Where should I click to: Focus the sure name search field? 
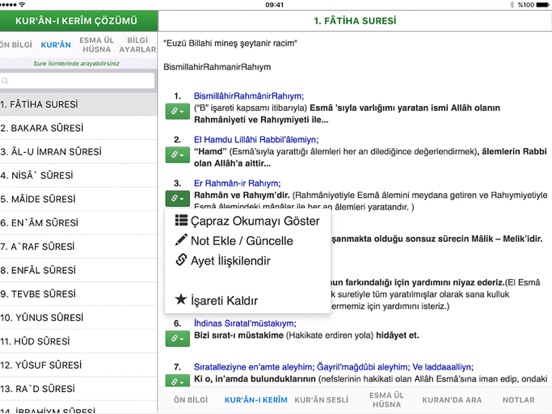coord(77,81)
